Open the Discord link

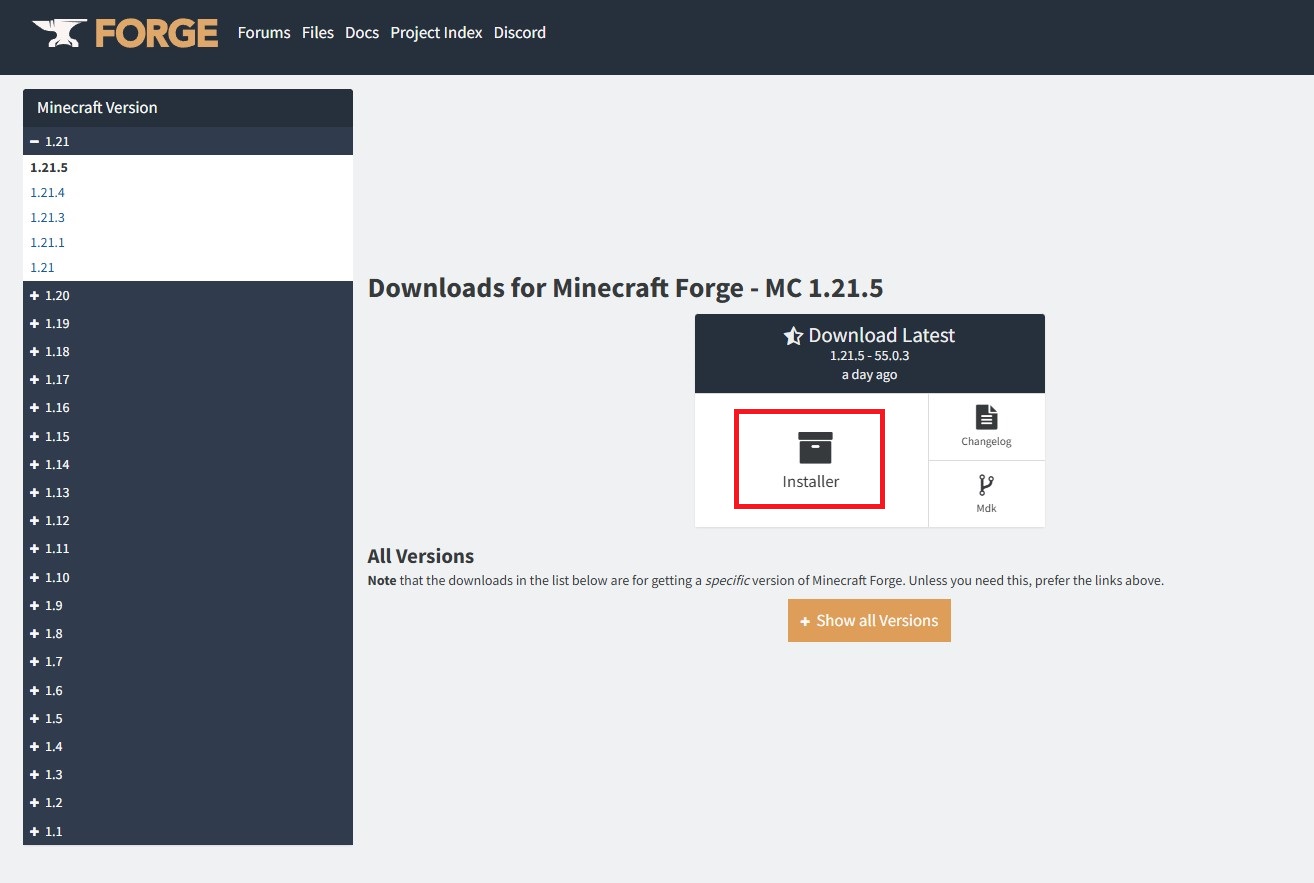[520, 33]
